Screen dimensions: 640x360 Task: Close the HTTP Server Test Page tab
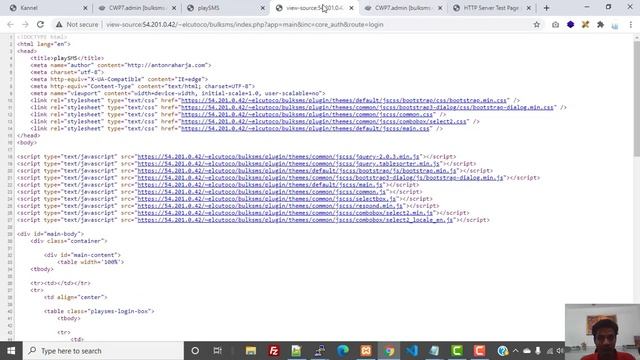click(x=529, y=8)
